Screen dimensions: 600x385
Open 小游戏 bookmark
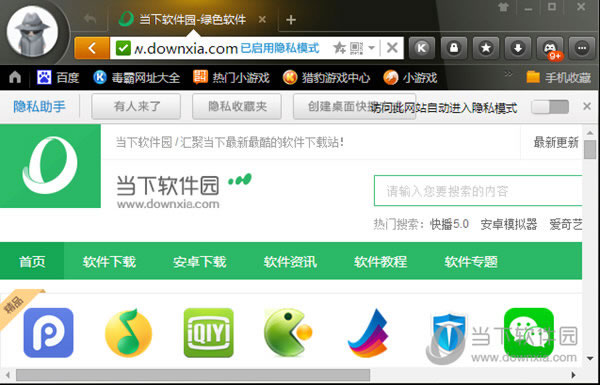[410, 78]
